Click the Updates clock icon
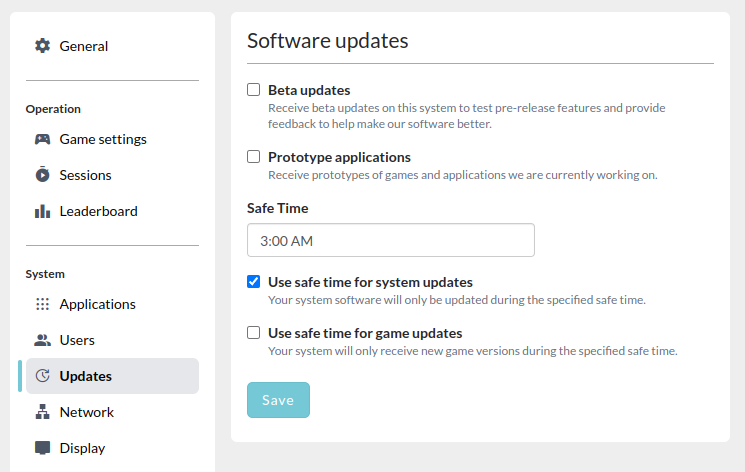The image size is (745, 472). pos(42,376)
